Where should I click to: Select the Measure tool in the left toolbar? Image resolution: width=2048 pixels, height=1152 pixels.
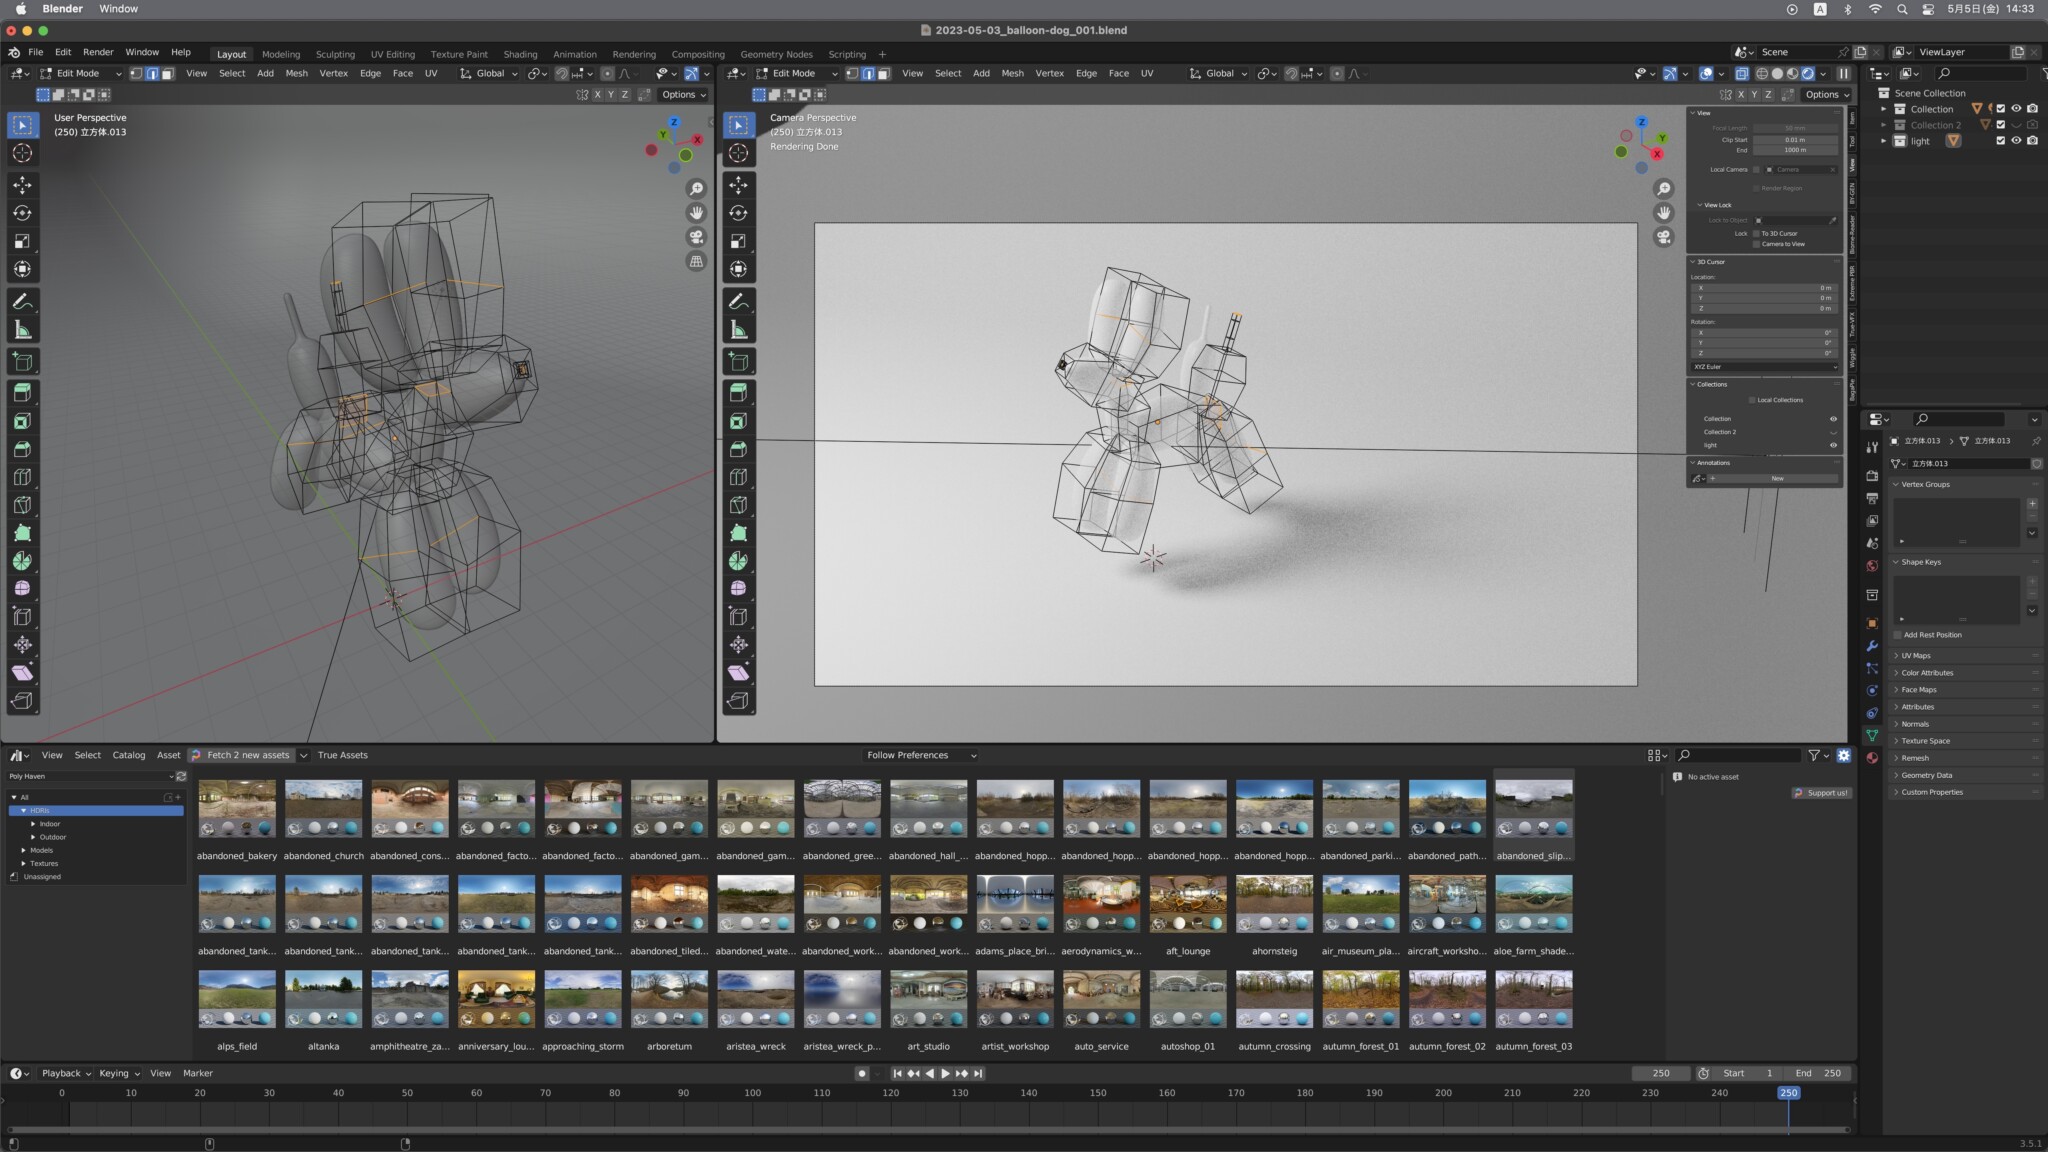pyautogui.click(x=22, y=329)
